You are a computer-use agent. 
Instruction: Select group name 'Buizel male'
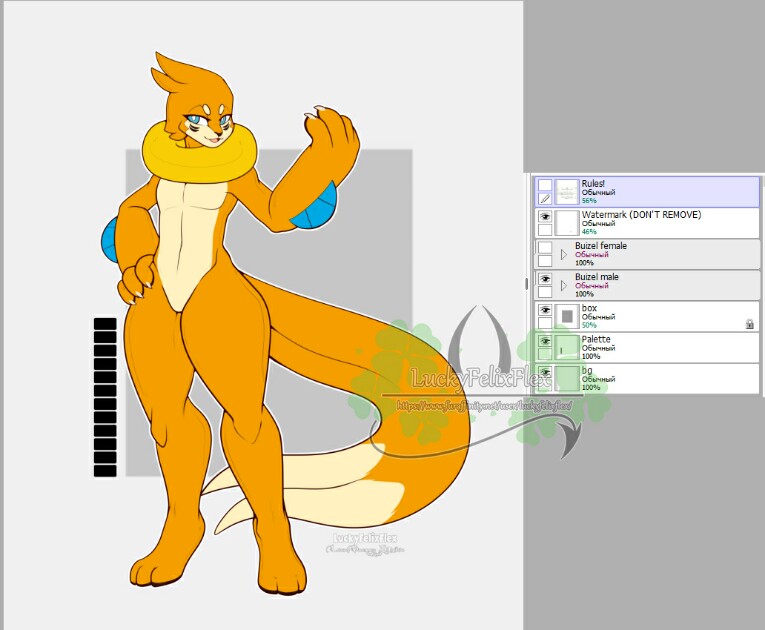tap(597, 277)
